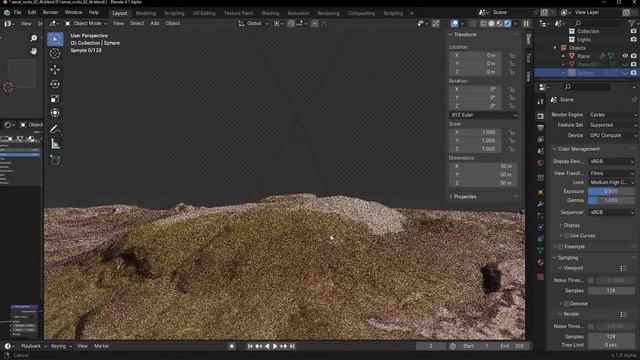
Task: Switch to Wireframe viewport shading
Action: tap(484, 24)
